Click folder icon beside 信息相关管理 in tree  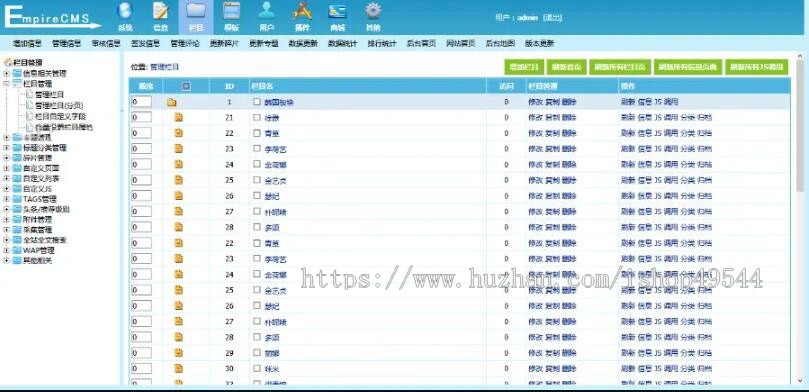pyautogui.click(x=17, y=74)
